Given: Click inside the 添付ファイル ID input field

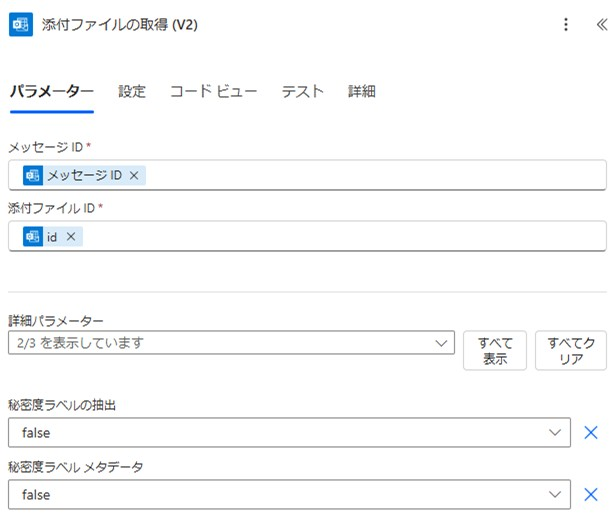Looking at the screenshot, I should click(307, 236).
